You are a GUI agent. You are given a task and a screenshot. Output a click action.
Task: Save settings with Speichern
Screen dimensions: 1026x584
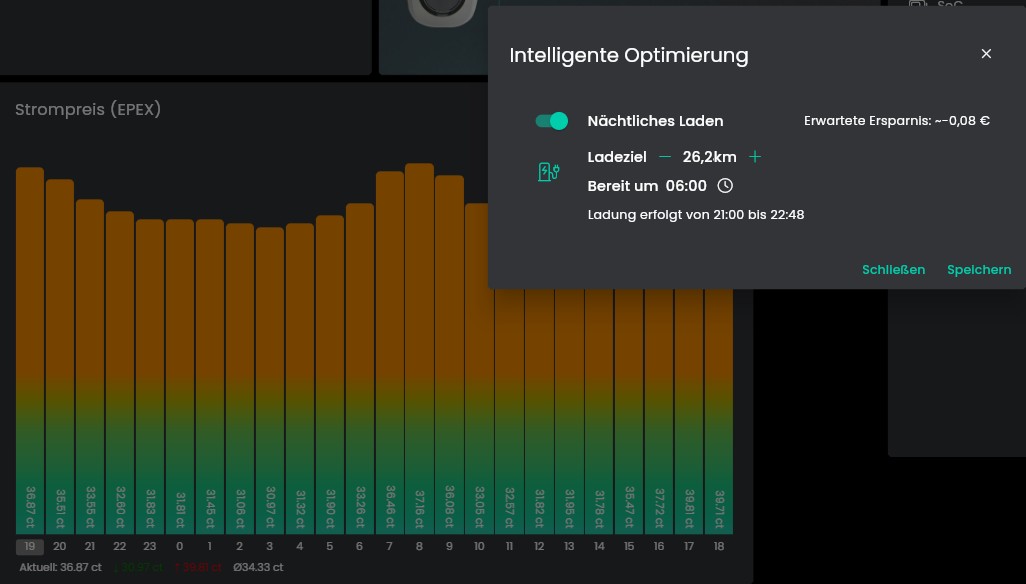coord(978,270)
